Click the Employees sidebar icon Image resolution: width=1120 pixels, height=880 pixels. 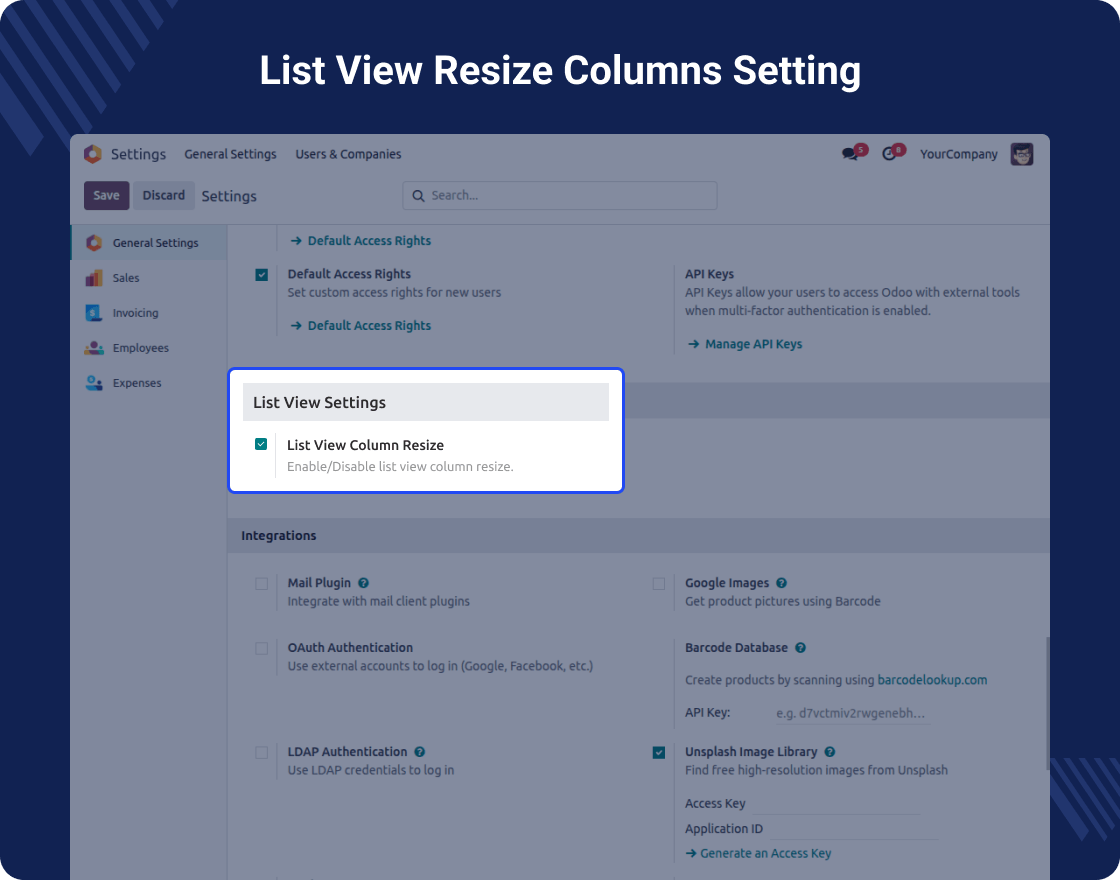click(94, 348)
